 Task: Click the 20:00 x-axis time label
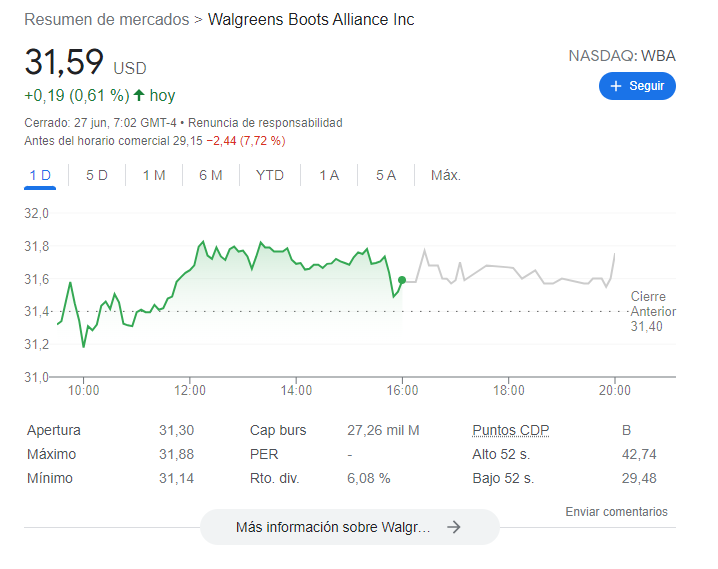tap(615, 390)
